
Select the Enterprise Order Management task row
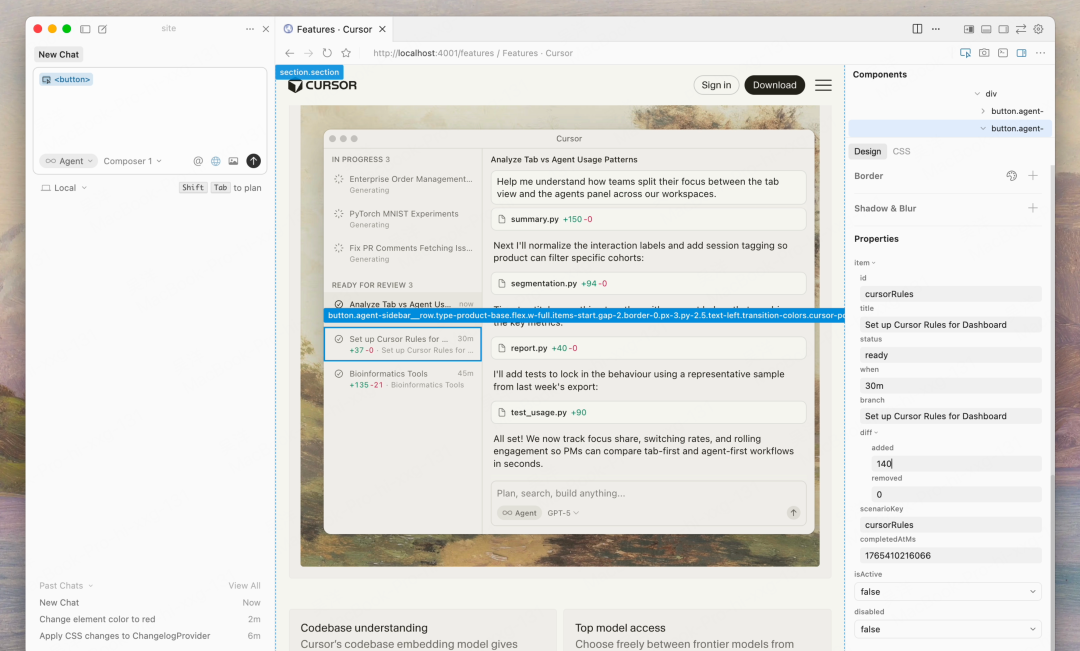pyautogui.click(x=403, y=184)
